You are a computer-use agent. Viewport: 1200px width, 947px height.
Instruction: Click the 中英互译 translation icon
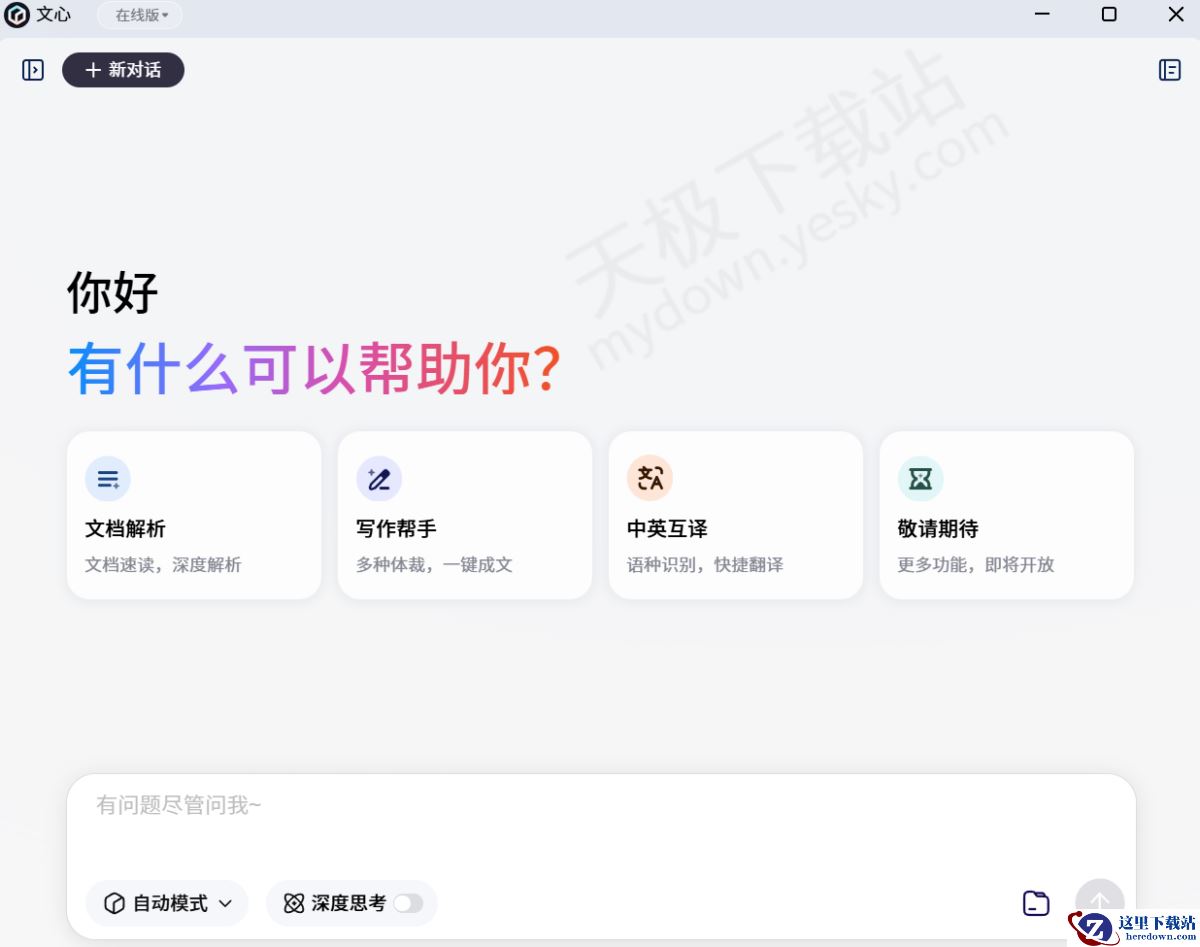pyautogui.click(x=649, y=479)
